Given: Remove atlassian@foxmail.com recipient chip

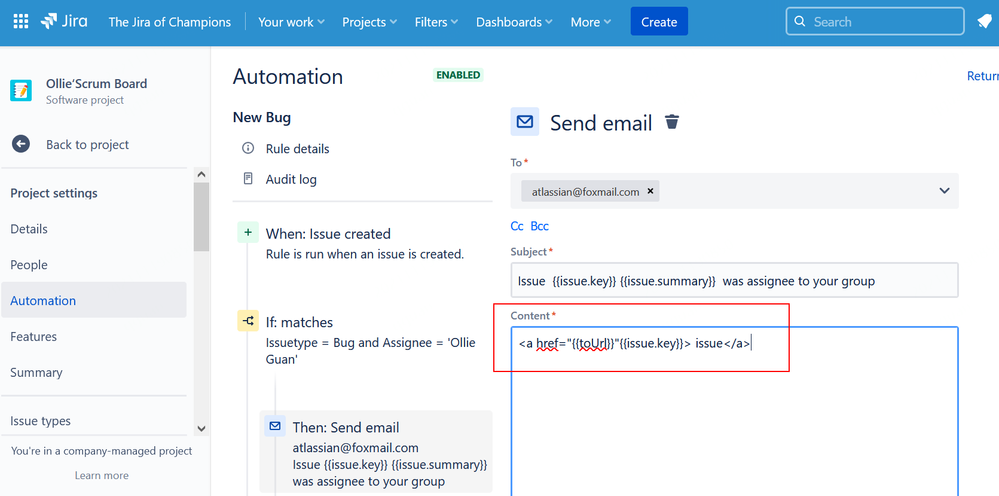Looking at the screenshot, I should [650, 191].
